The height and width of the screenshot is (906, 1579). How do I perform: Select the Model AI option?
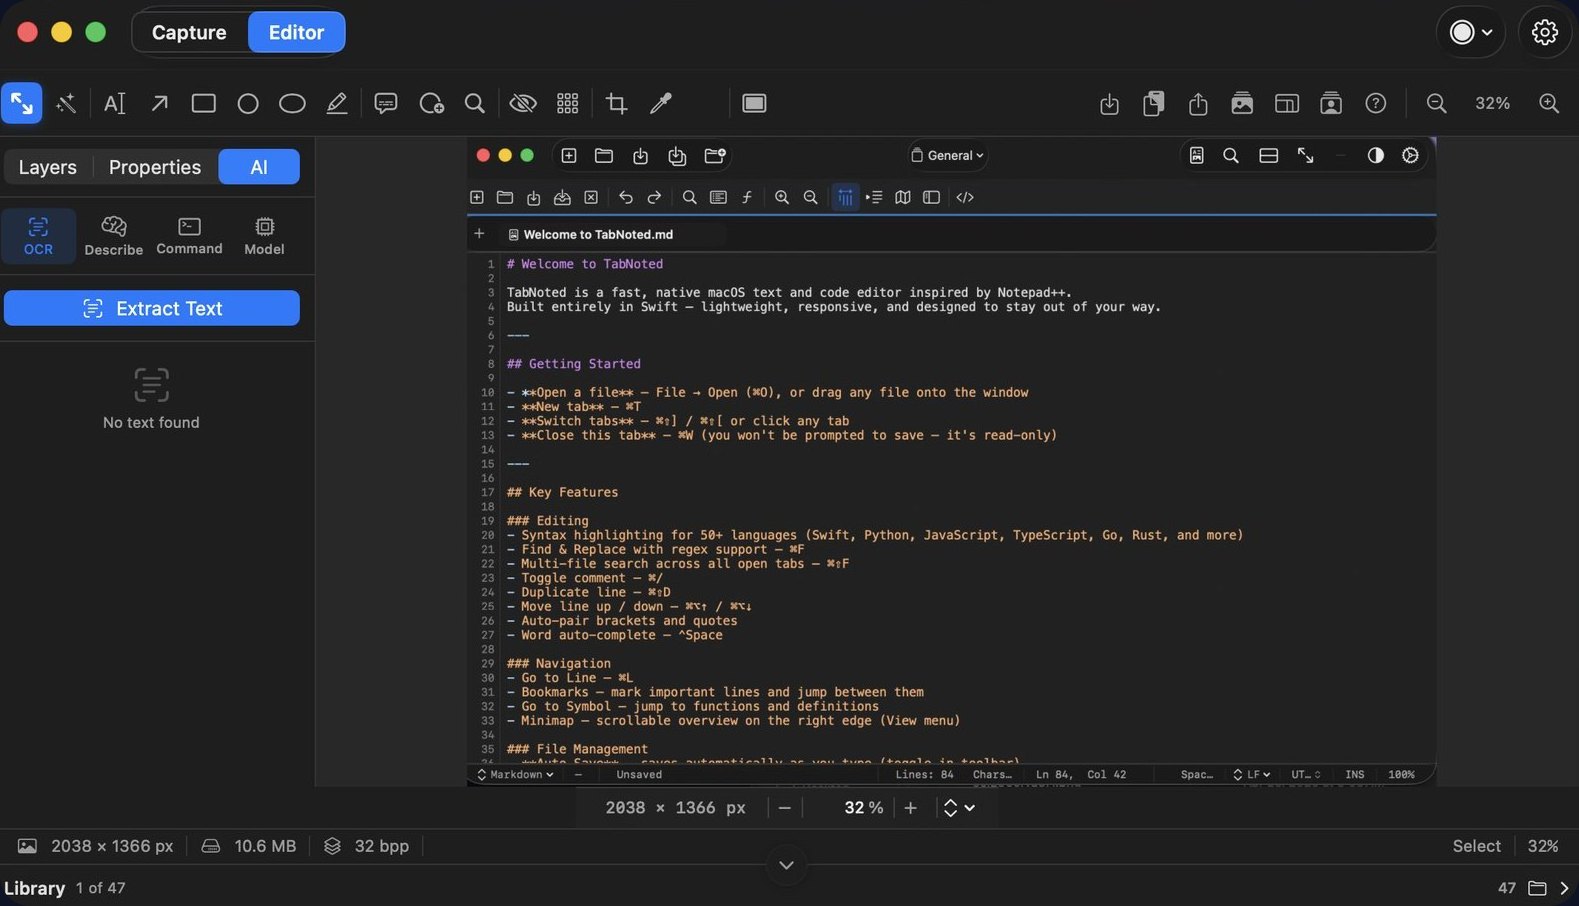(264, 236)
